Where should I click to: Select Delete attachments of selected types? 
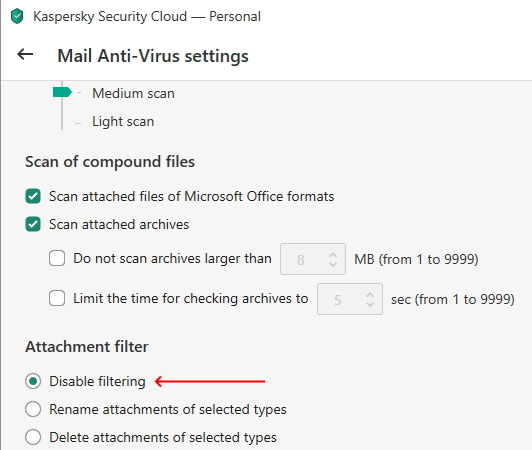(x=33, y=437)
